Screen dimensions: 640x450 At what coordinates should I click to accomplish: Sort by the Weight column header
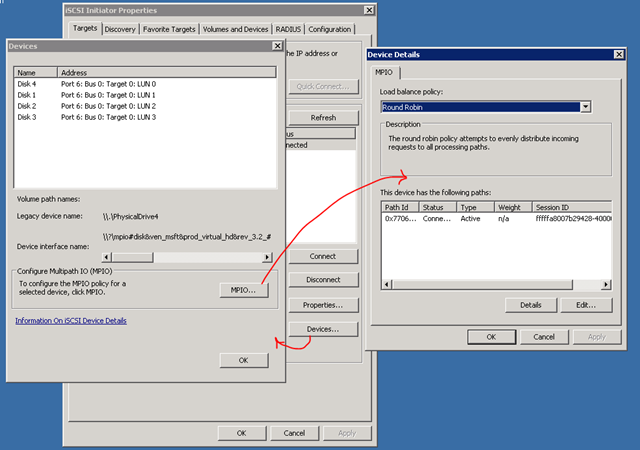click(513, 207)
